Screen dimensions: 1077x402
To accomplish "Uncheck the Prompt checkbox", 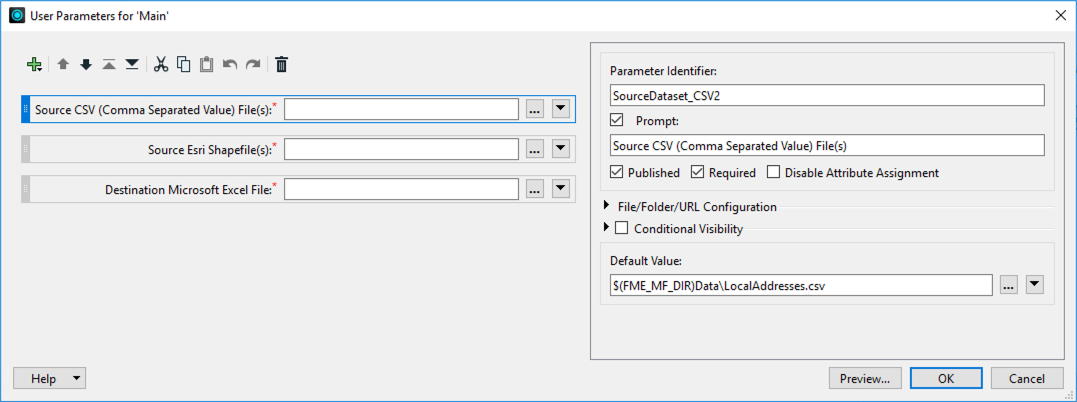I will click(617, 121).
